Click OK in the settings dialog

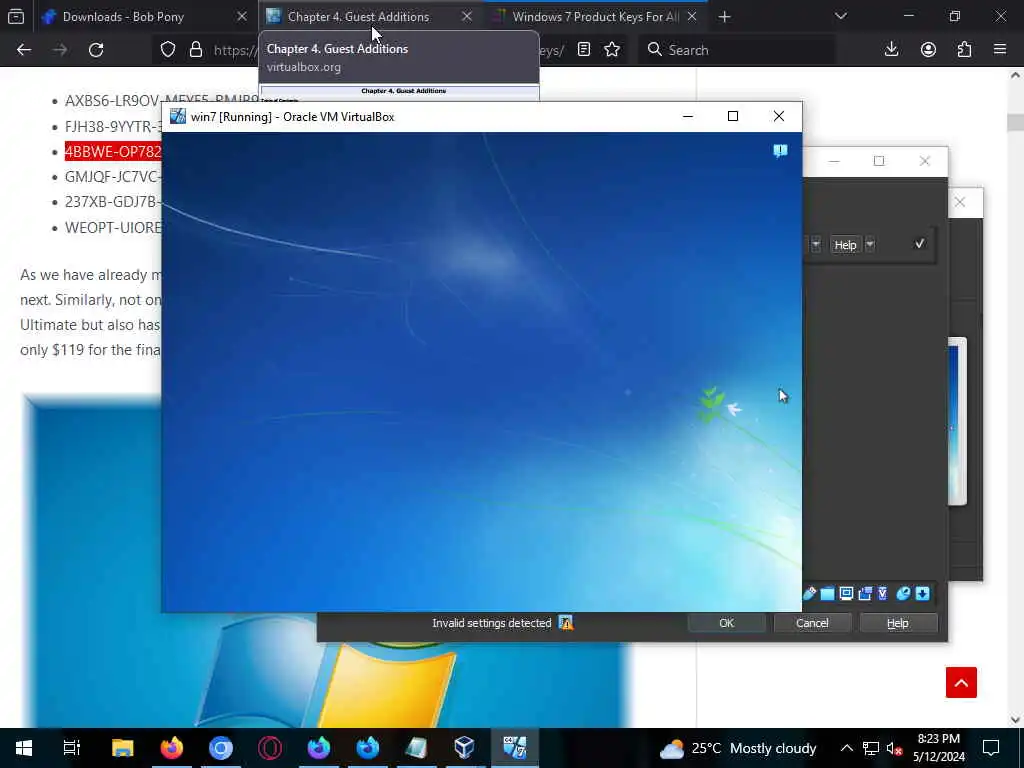pyautogui.click(x=726, y=623)
